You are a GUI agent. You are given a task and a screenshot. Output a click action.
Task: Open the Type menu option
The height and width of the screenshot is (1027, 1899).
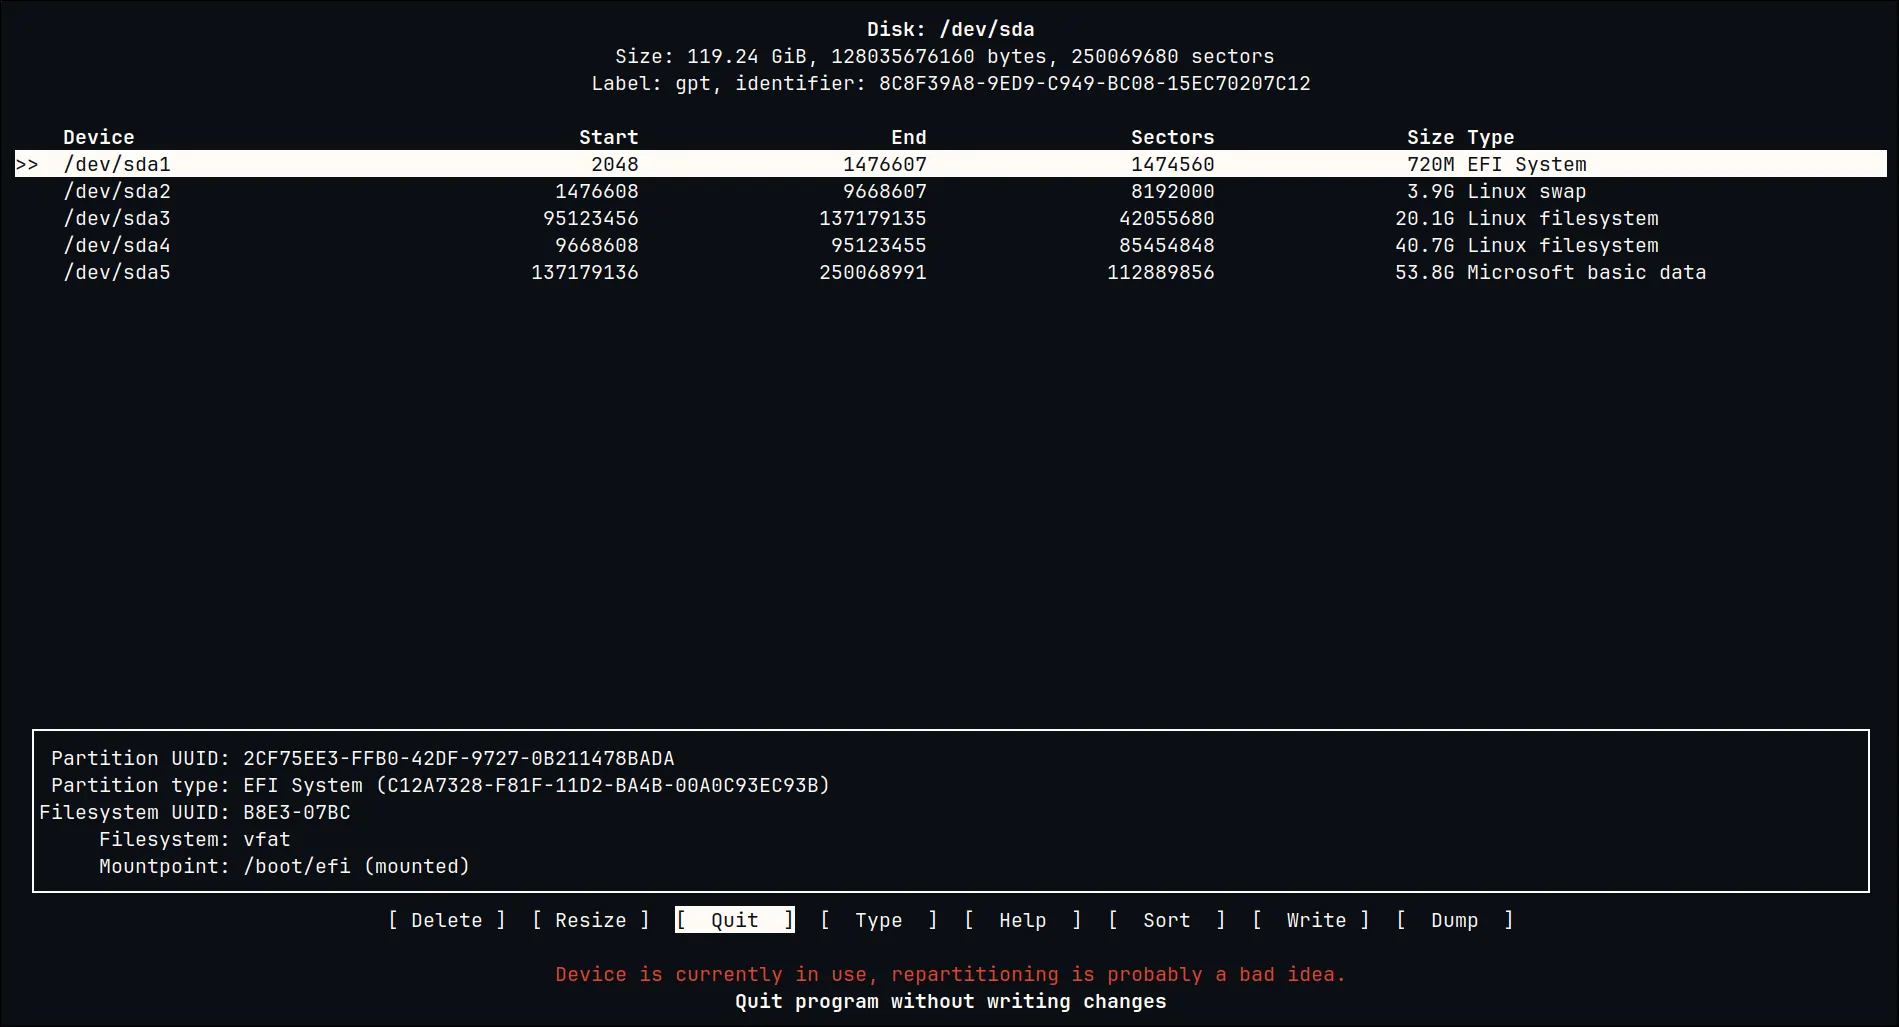click(878, 920)
